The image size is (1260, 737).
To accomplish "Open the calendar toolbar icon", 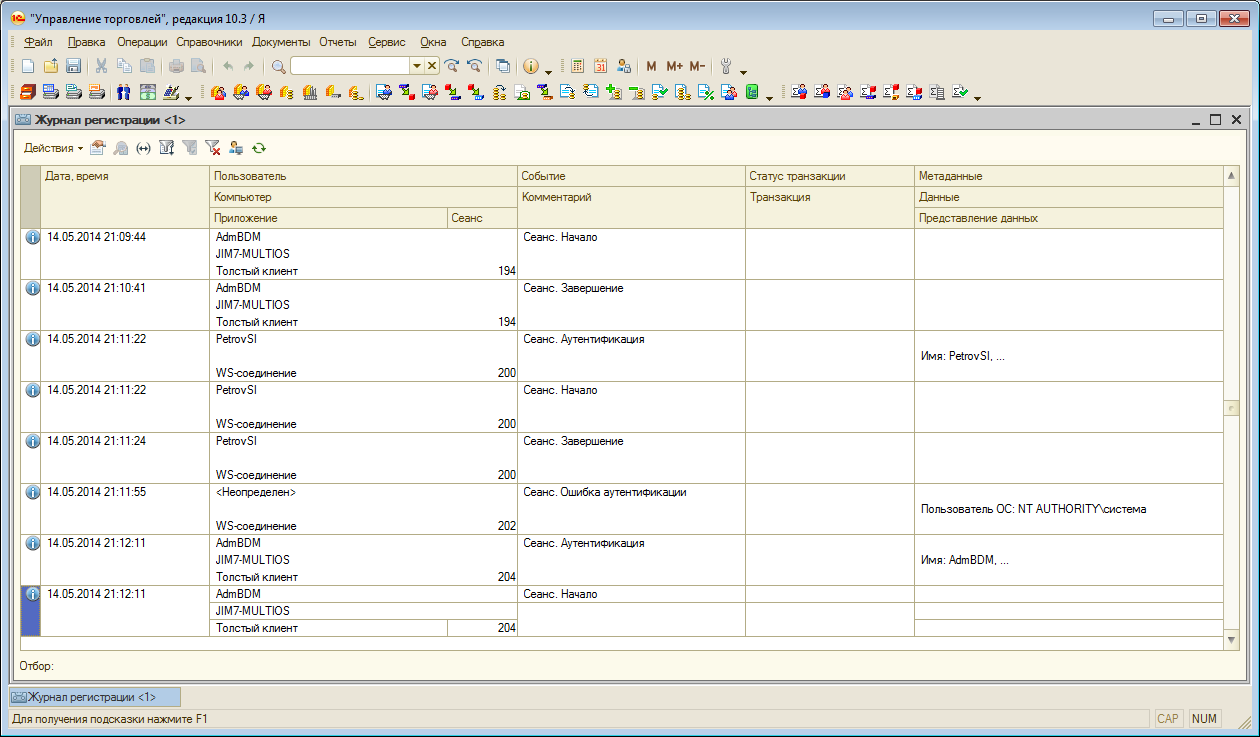I will pyautogui.click(x=601, y=66).
